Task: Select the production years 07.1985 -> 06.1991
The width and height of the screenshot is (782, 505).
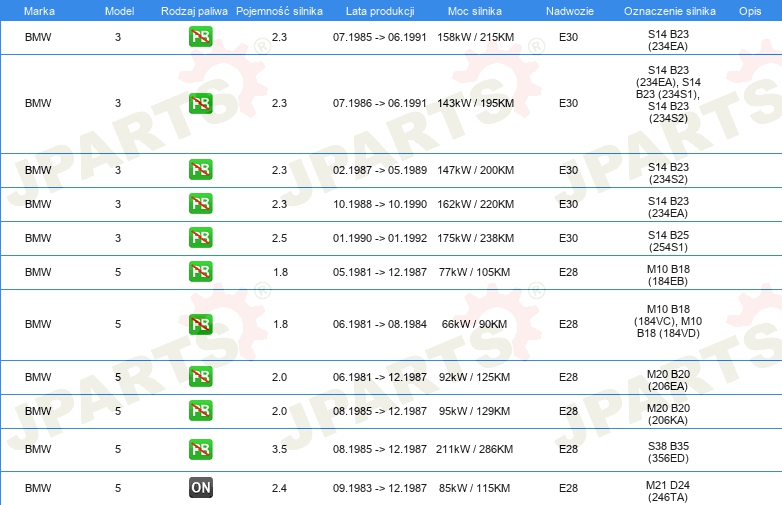Action: [380, 37]
